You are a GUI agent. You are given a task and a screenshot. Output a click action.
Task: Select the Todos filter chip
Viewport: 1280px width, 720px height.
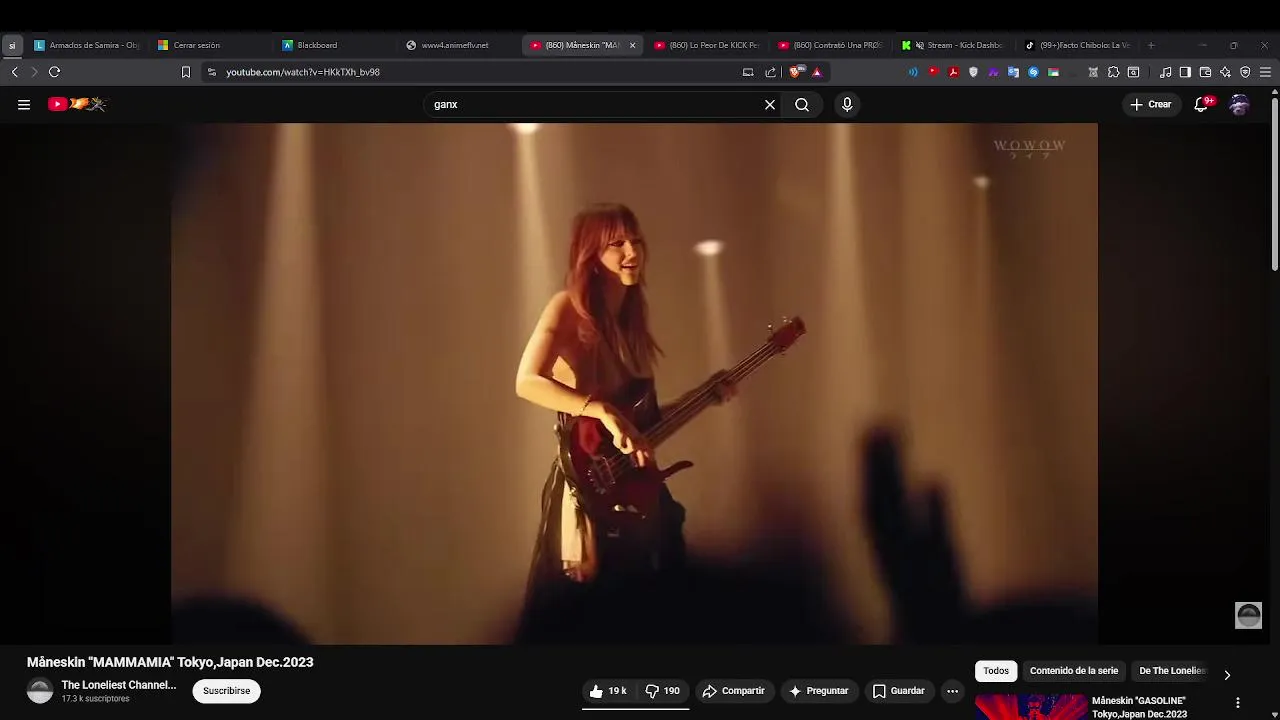point(996,671)
